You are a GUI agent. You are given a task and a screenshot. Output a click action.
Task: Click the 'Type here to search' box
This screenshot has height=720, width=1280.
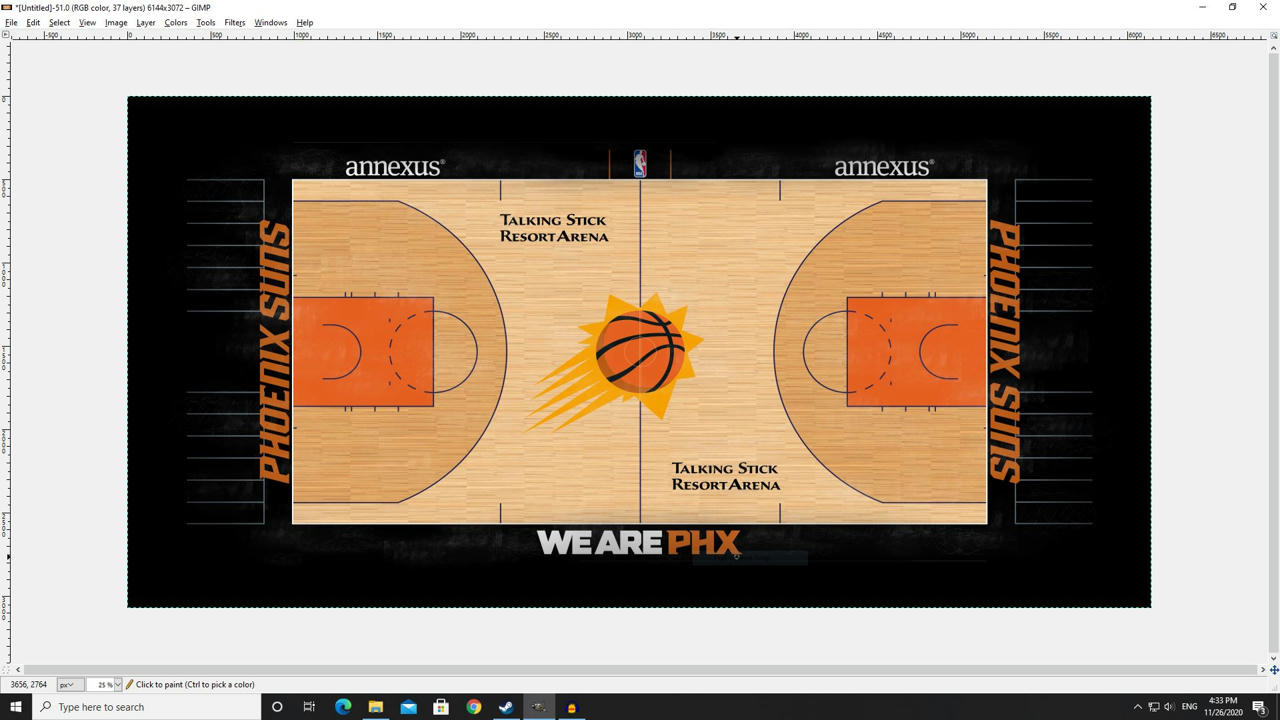[x=147, y=707]
